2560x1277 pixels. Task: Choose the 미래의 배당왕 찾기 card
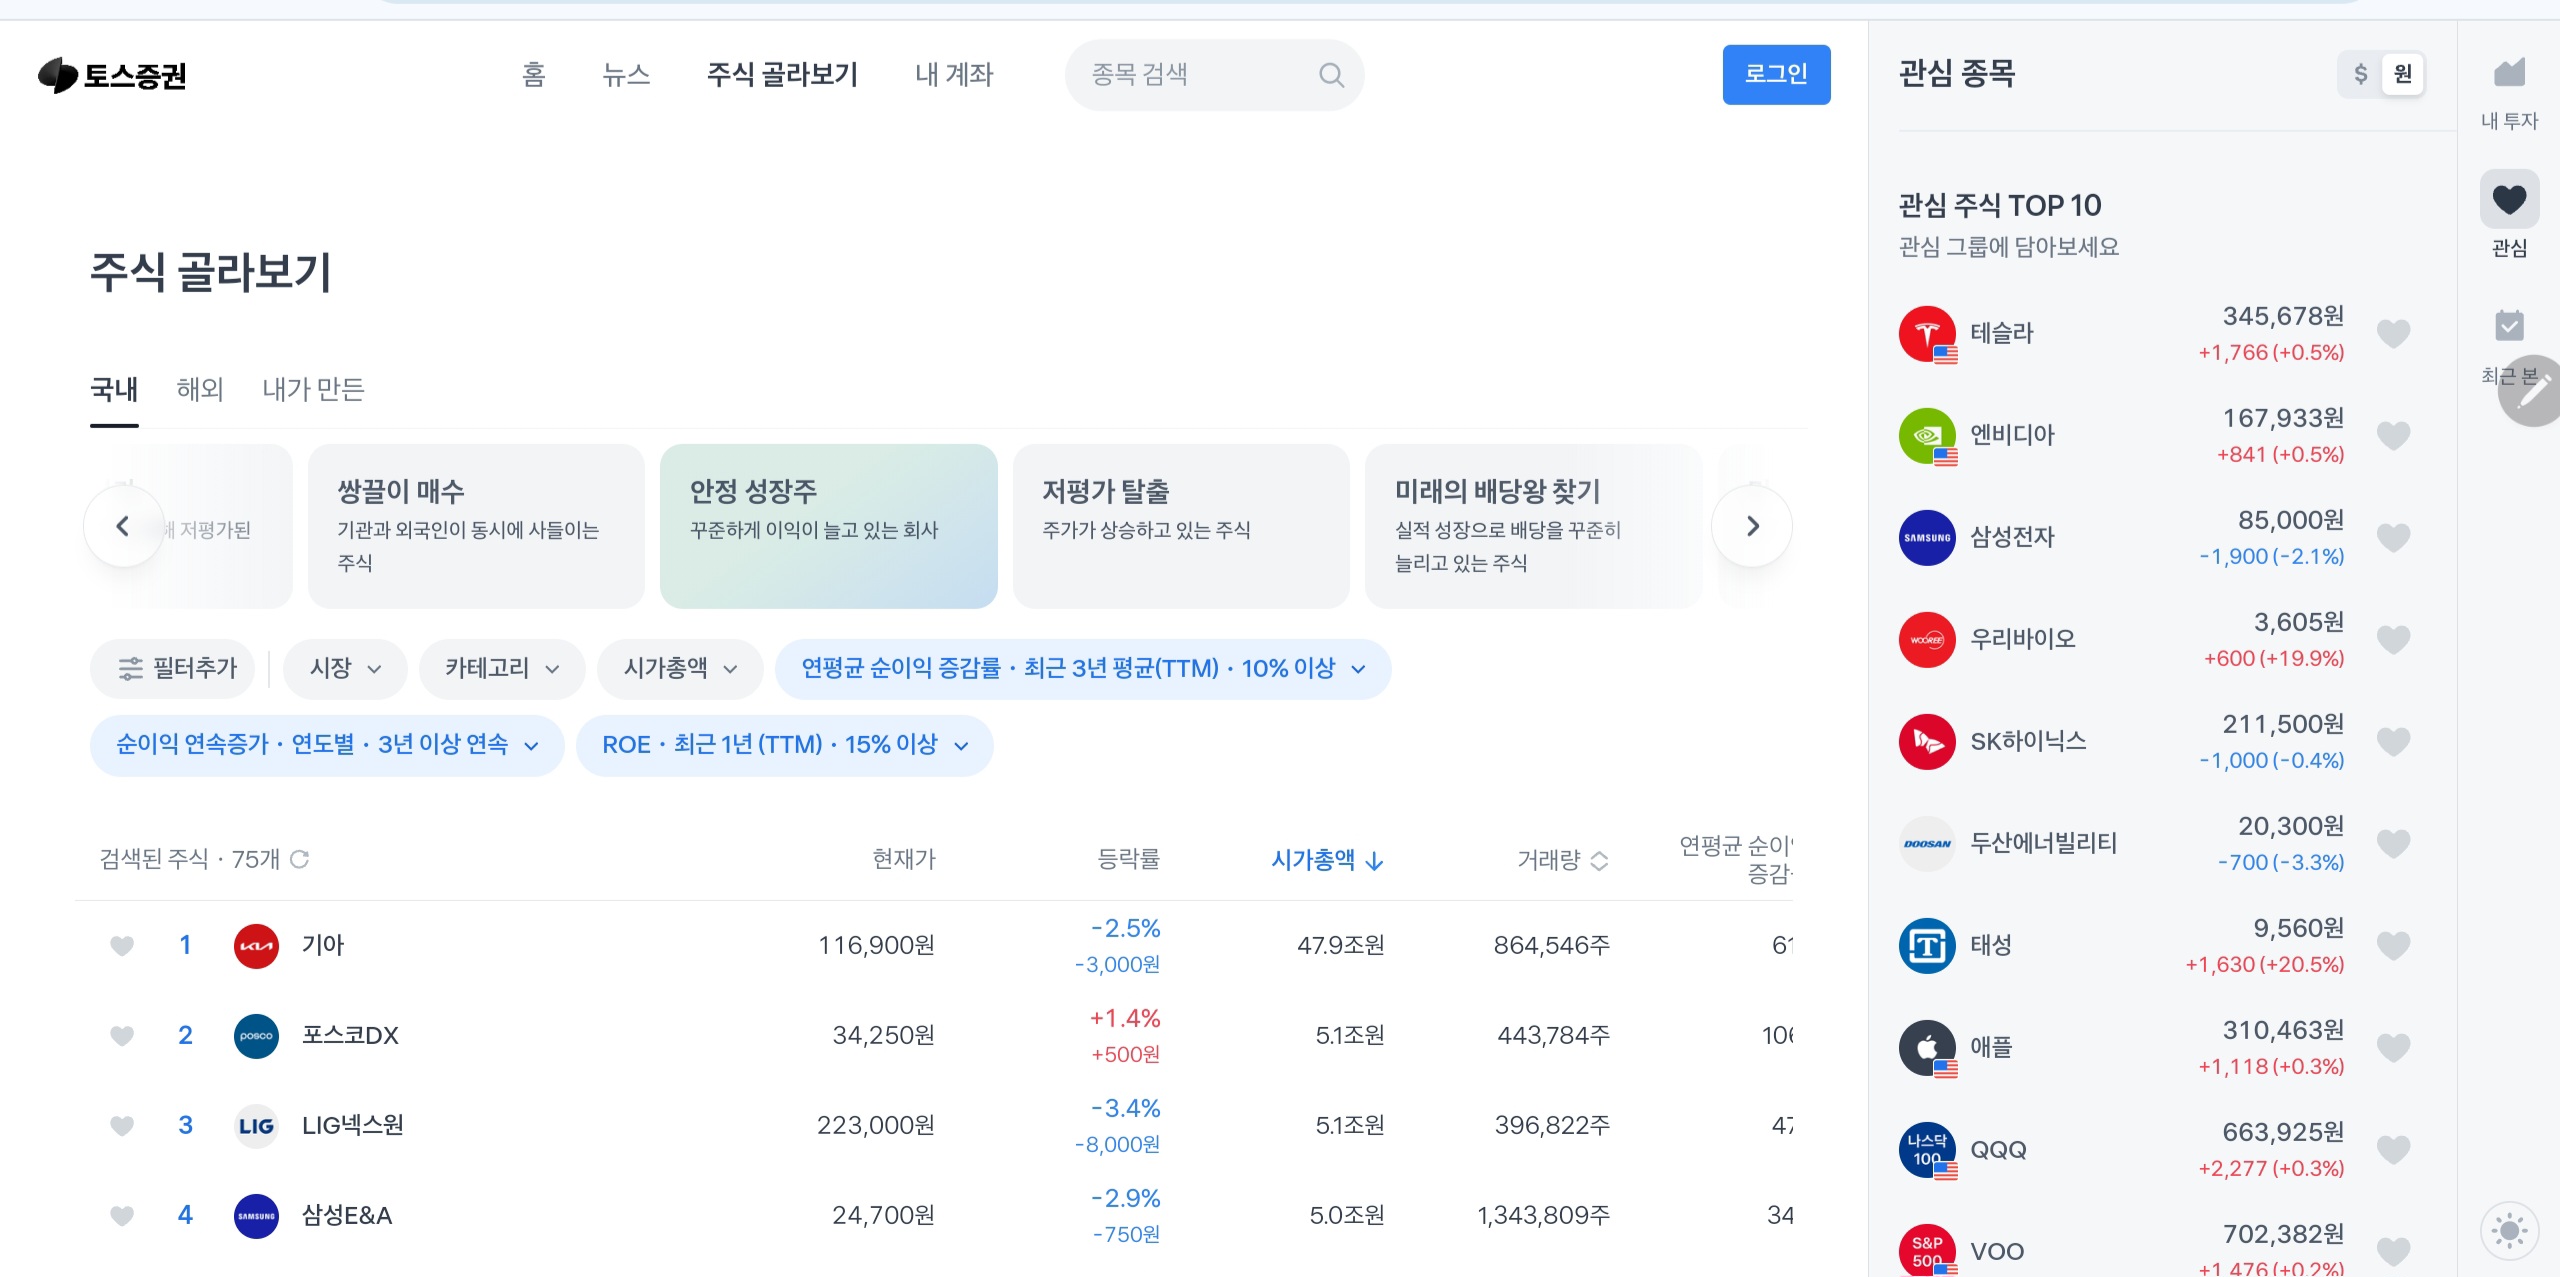[1533, 526]
